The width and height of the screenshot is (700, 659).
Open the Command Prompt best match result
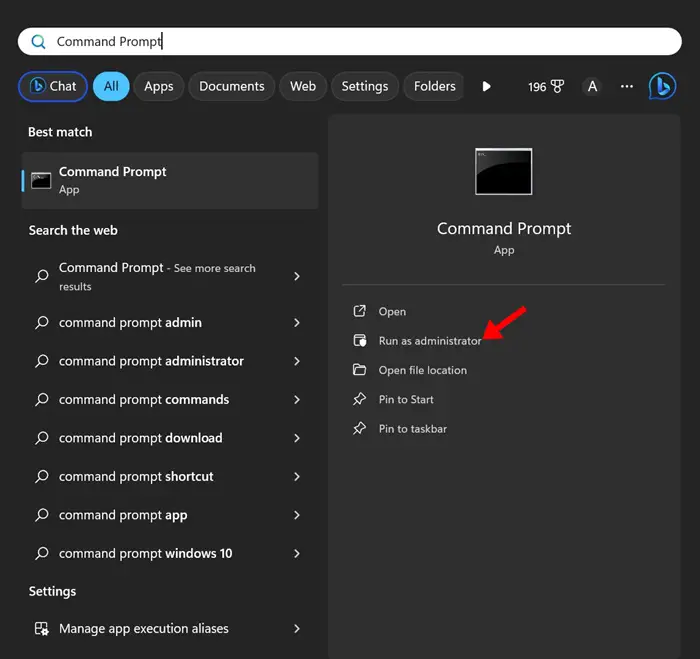[170, 180]
